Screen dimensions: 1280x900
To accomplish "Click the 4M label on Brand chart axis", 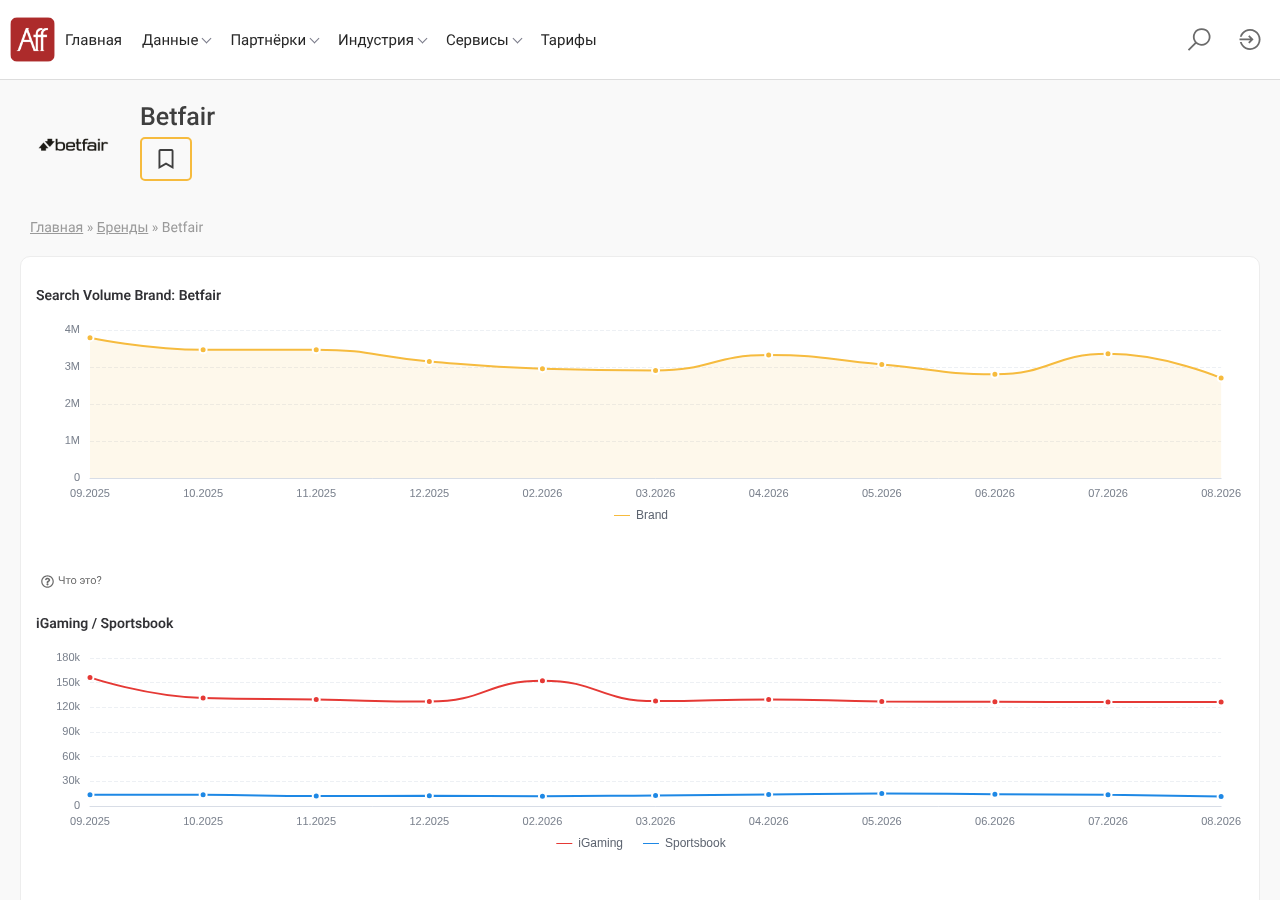I will 72,329.
